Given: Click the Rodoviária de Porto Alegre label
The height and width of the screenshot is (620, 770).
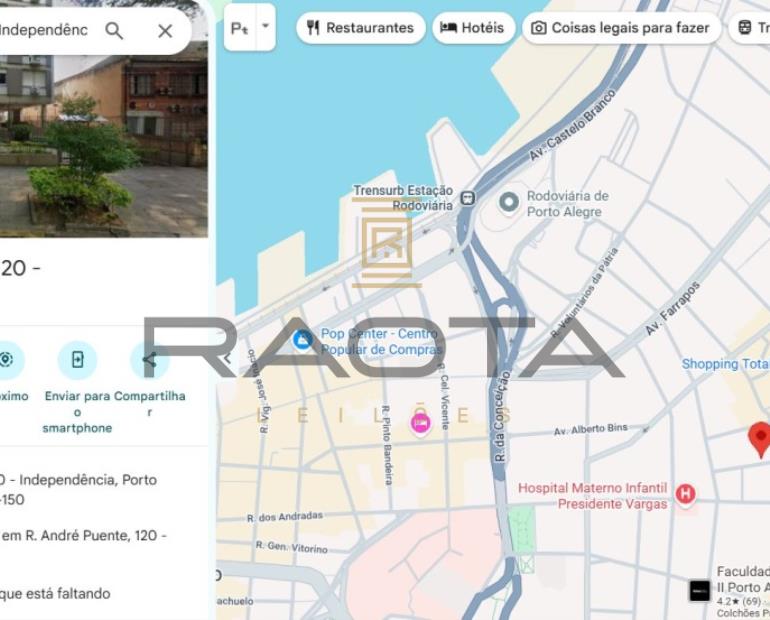Looking at the screenshot, I should (568, 204).
